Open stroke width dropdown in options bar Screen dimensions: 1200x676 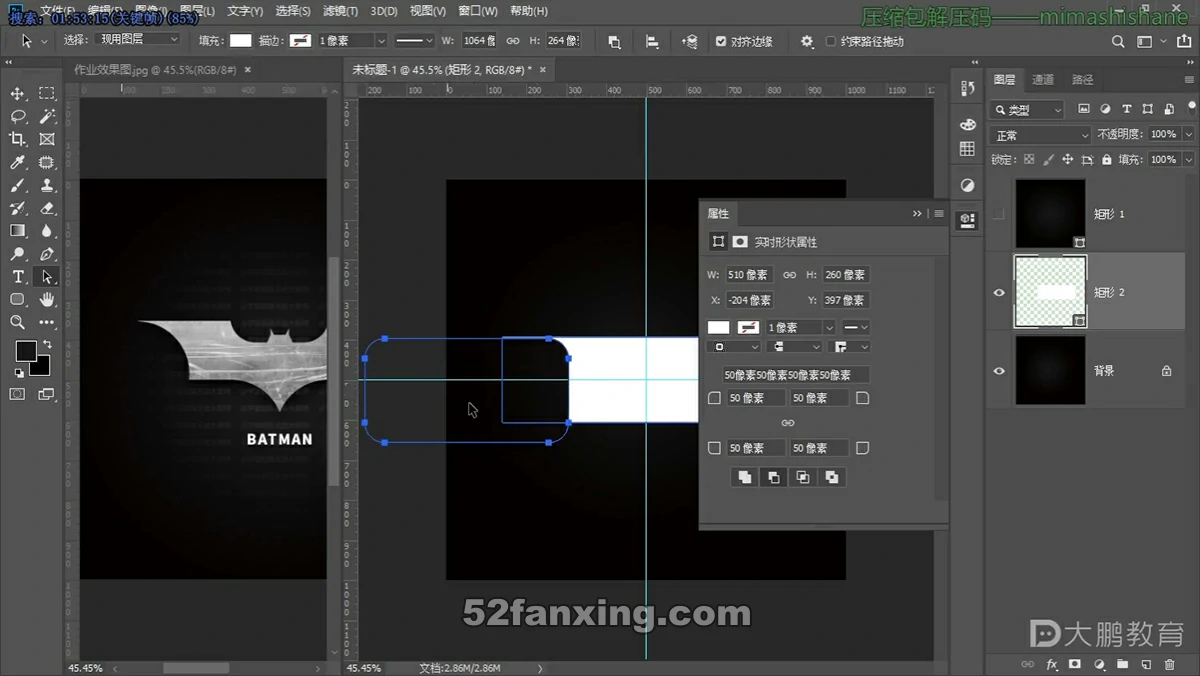point(381,41)
